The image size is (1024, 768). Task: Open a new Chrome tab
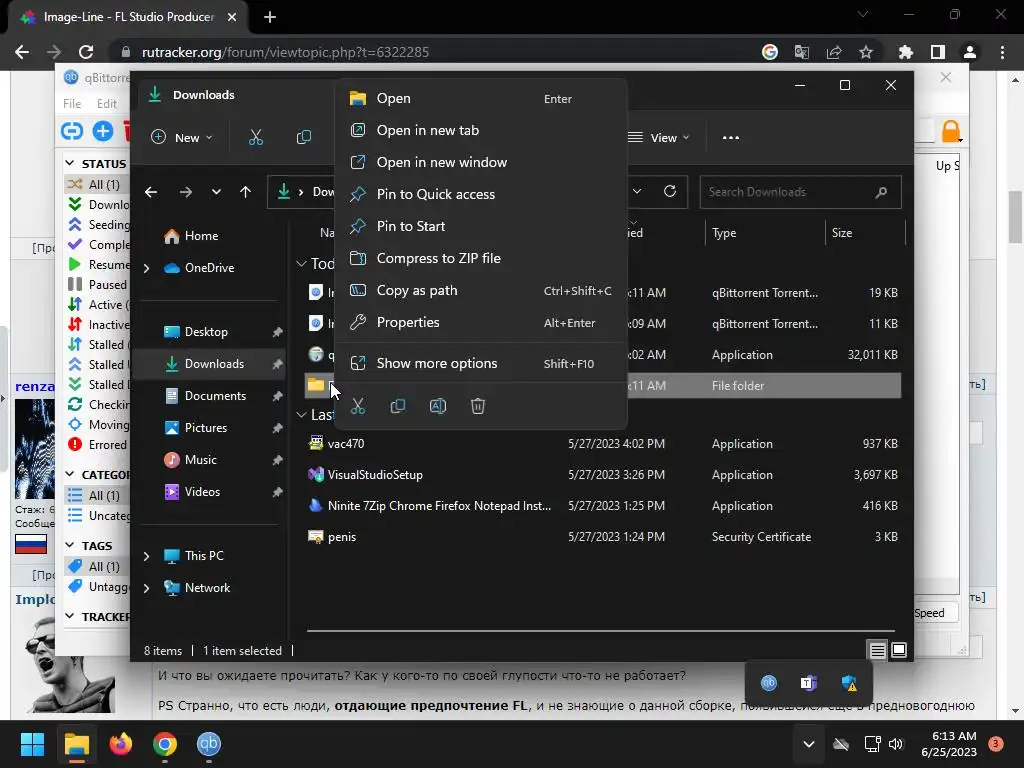click(x=270, y=17)
